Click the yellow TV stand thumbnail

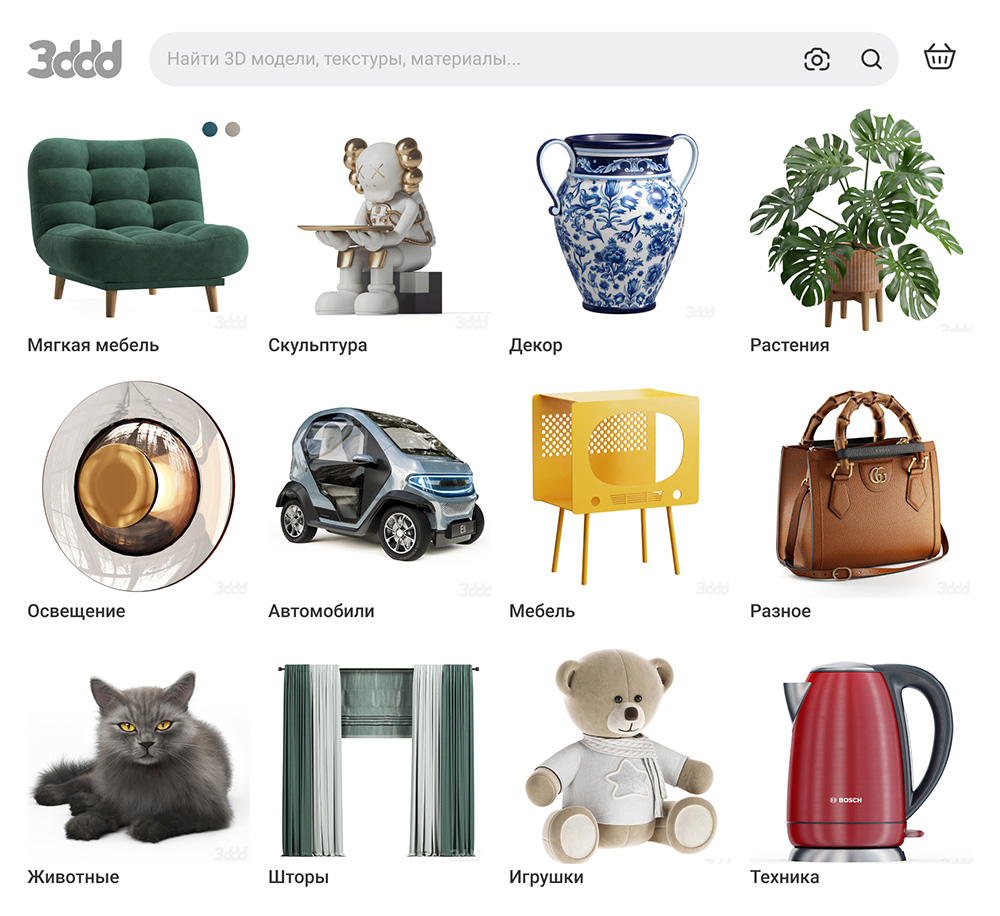point(615,486)
